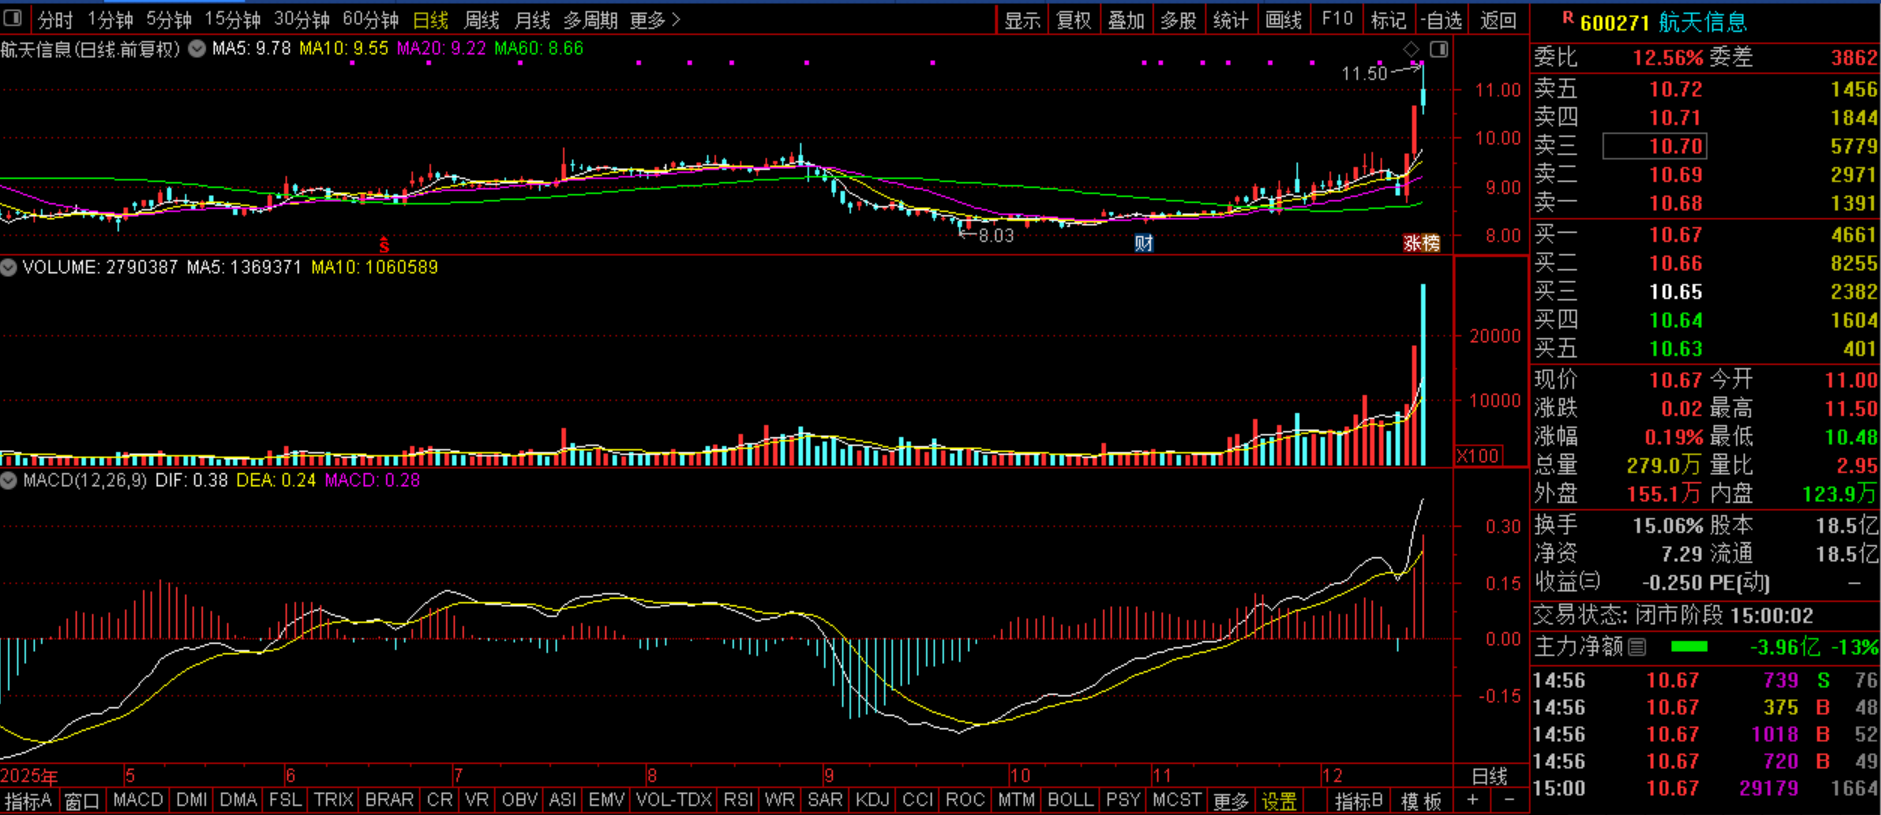
Task: Expand the MACD(12,26,9) indicator dropdown arrow
Action: 9,480
